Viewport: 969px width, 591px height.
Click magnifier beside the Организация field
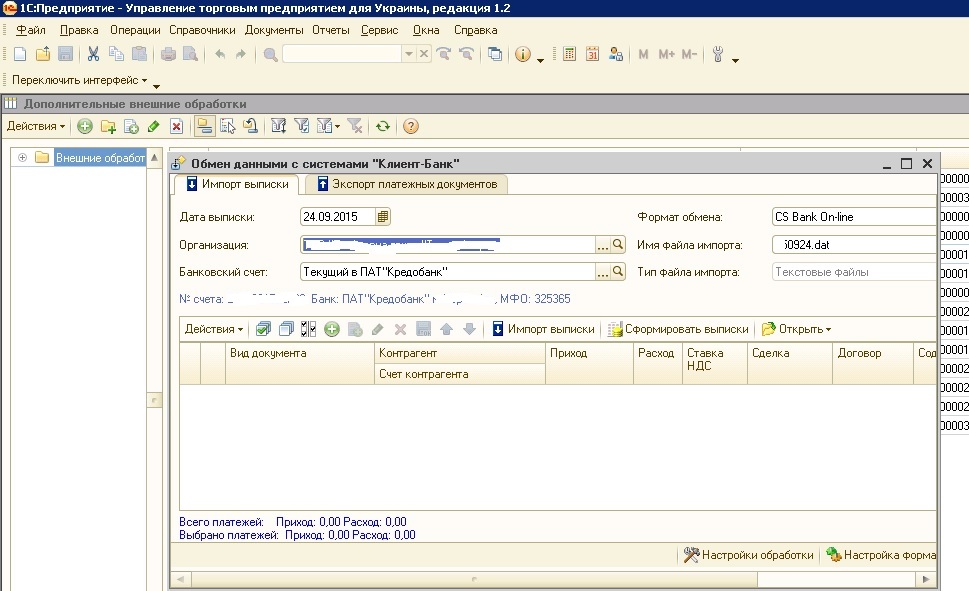617,245
